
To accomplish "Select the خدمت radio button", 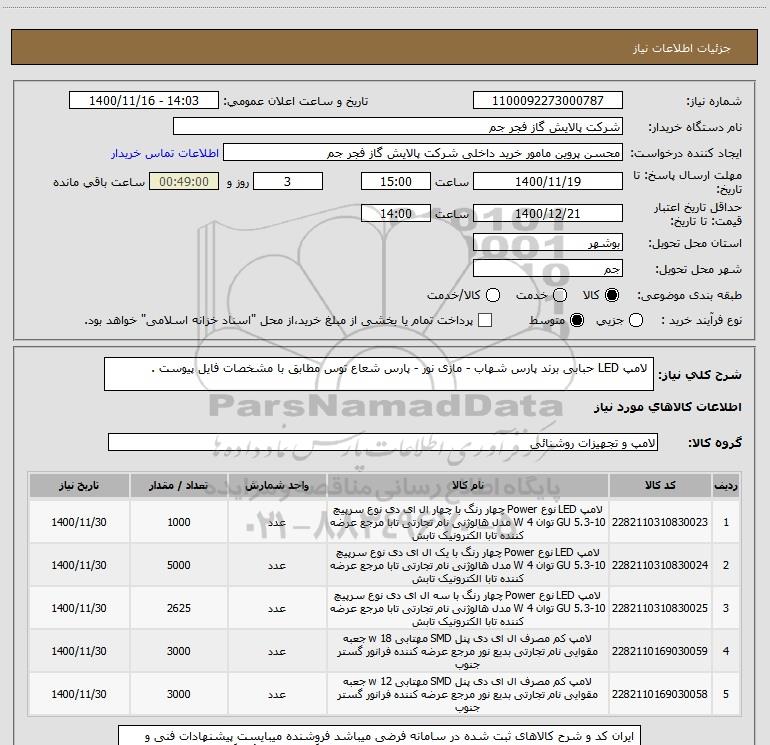I will point(560,295).
